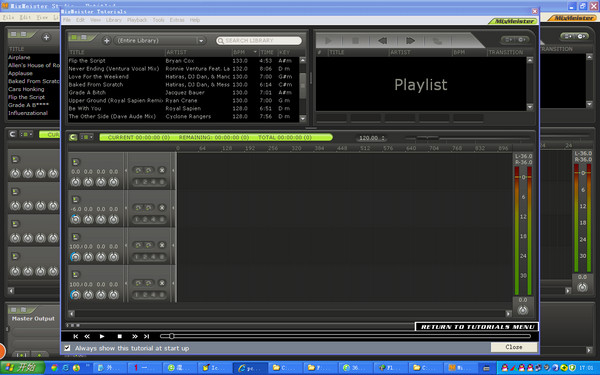Click the second track's track icon
Viewport: 600px width, 375px height.
pyautogui.click(x=76, y=199)
